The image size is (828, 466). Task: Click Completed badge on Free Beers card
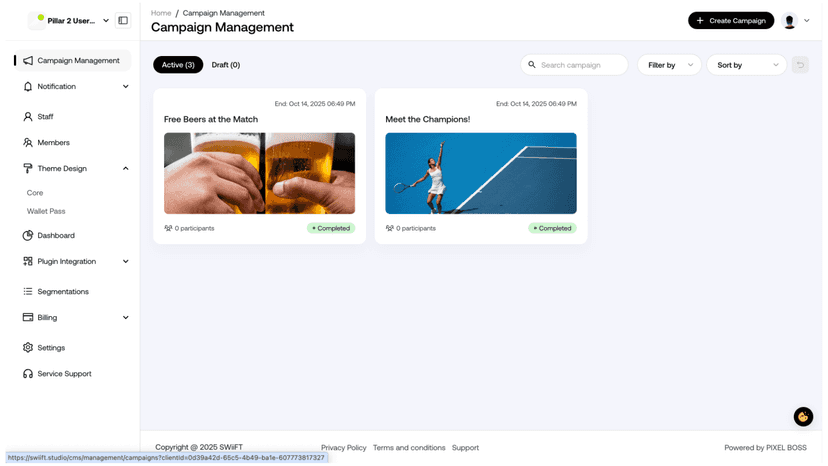coord(331,229)
